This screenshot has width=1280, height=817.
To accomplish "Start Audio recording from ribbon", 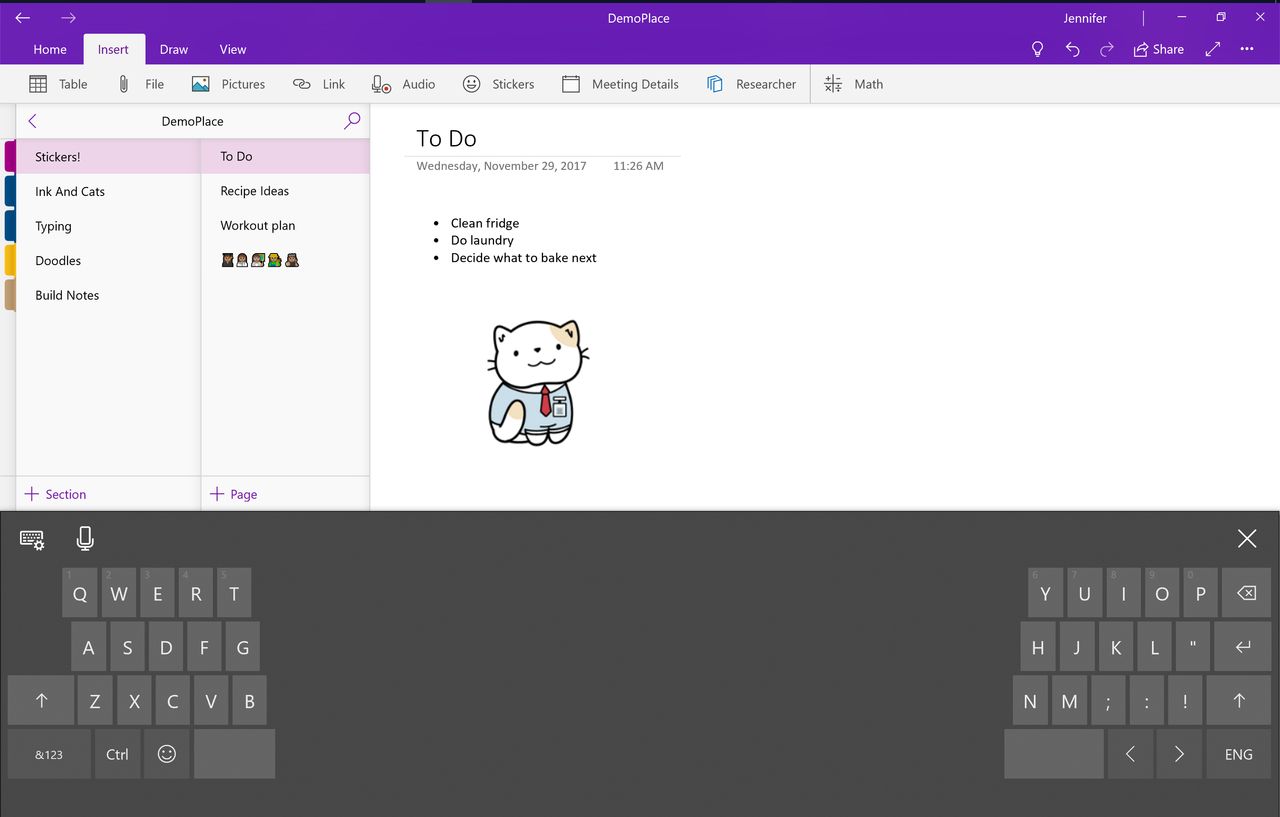I will click(x=403, y=84).
